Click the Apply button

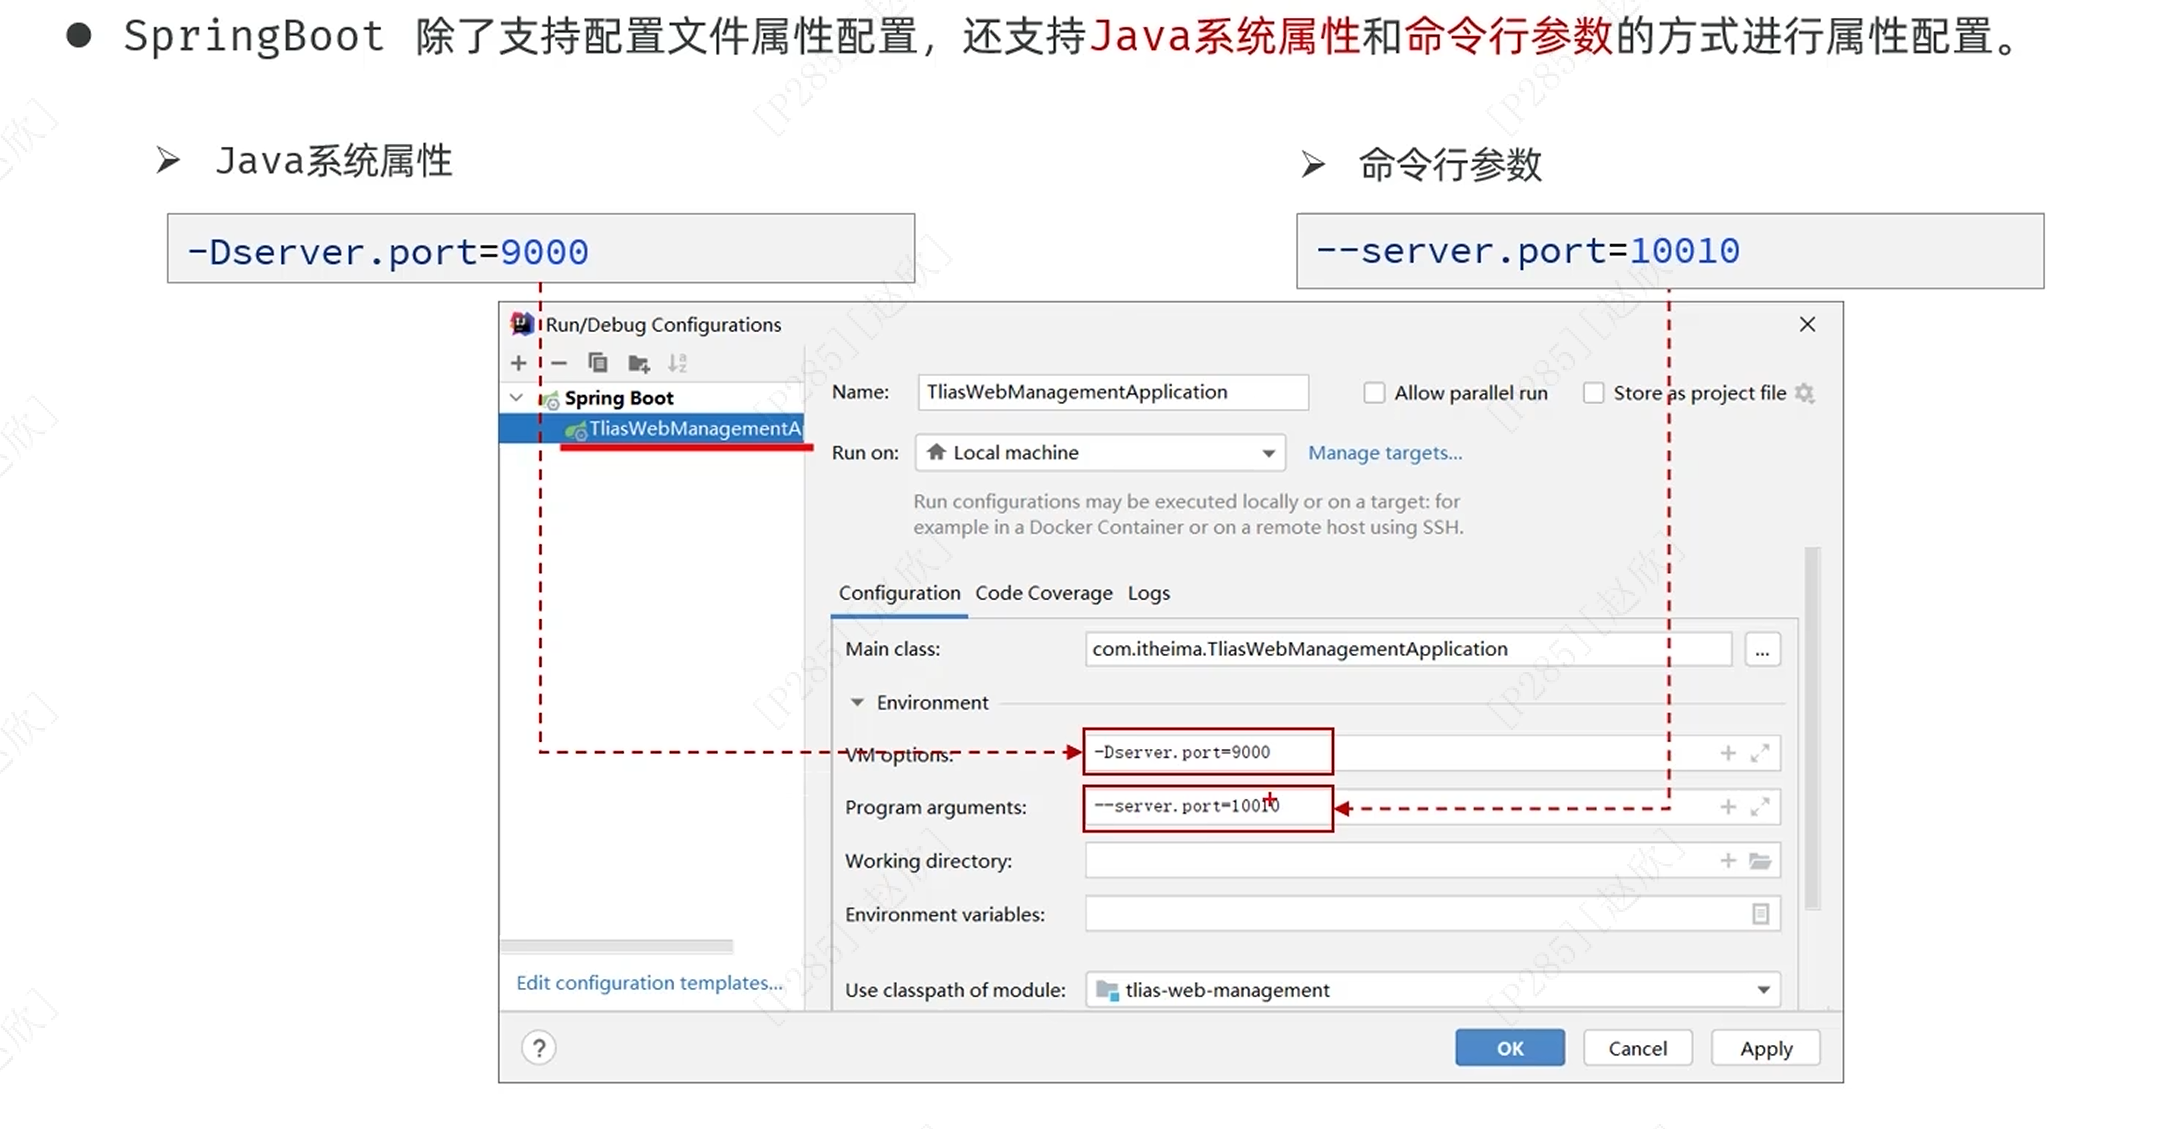pyautogui.click(x=1765, y=1048)
